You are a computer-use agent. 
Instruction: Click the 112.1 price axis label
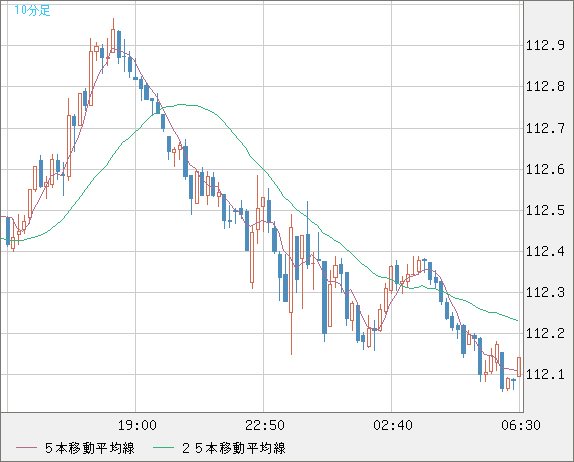545,374
